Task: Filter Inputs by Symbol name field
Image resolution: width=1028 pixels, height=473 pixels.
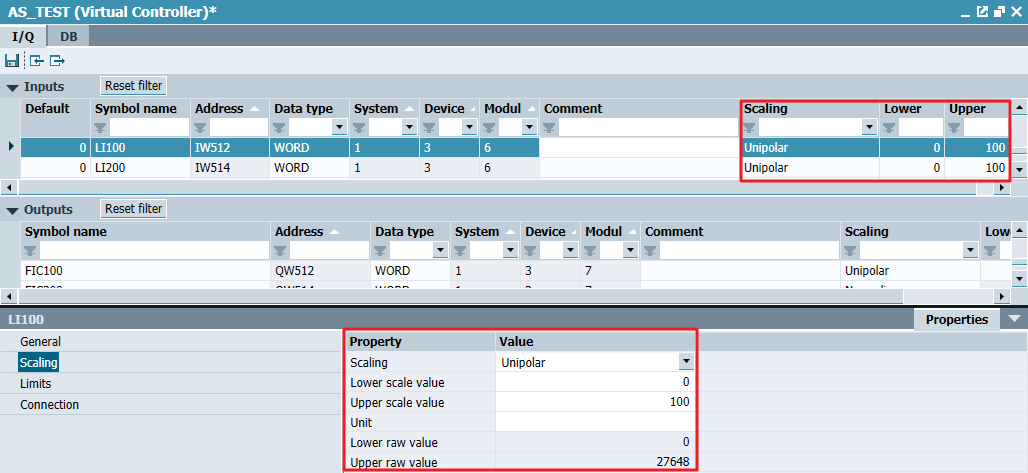Action: tap(149, 127)
